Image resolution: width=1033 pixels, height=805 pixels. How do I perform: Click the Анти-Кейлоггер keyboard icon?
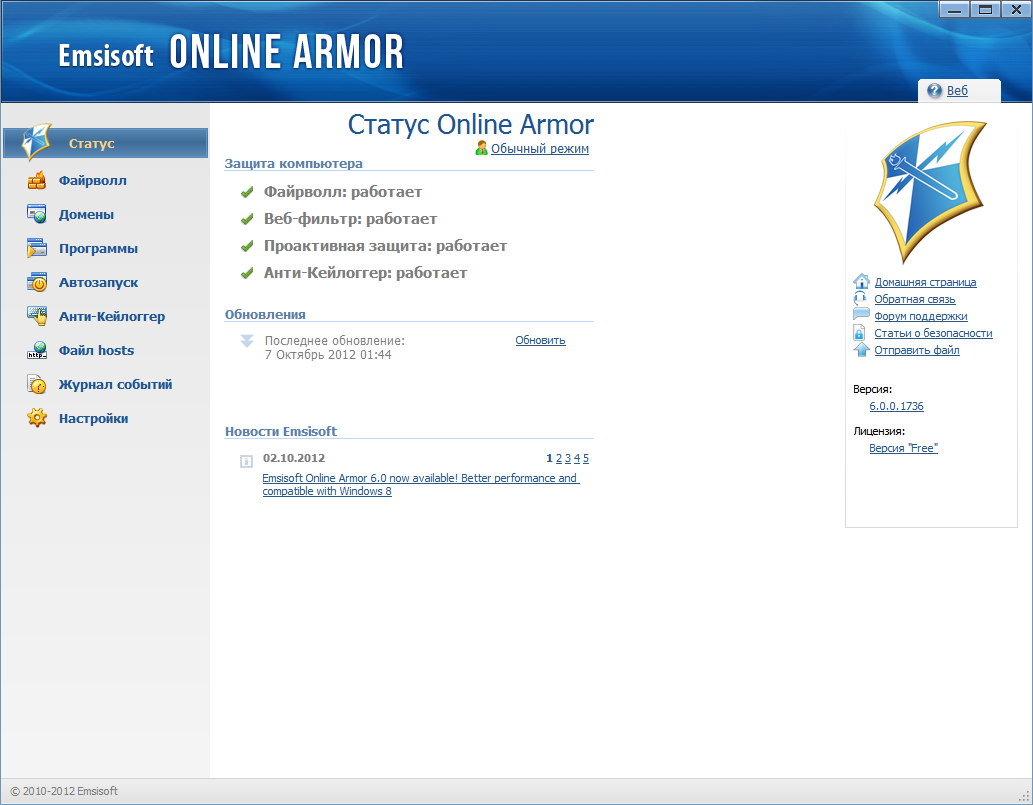pos(37,316)
